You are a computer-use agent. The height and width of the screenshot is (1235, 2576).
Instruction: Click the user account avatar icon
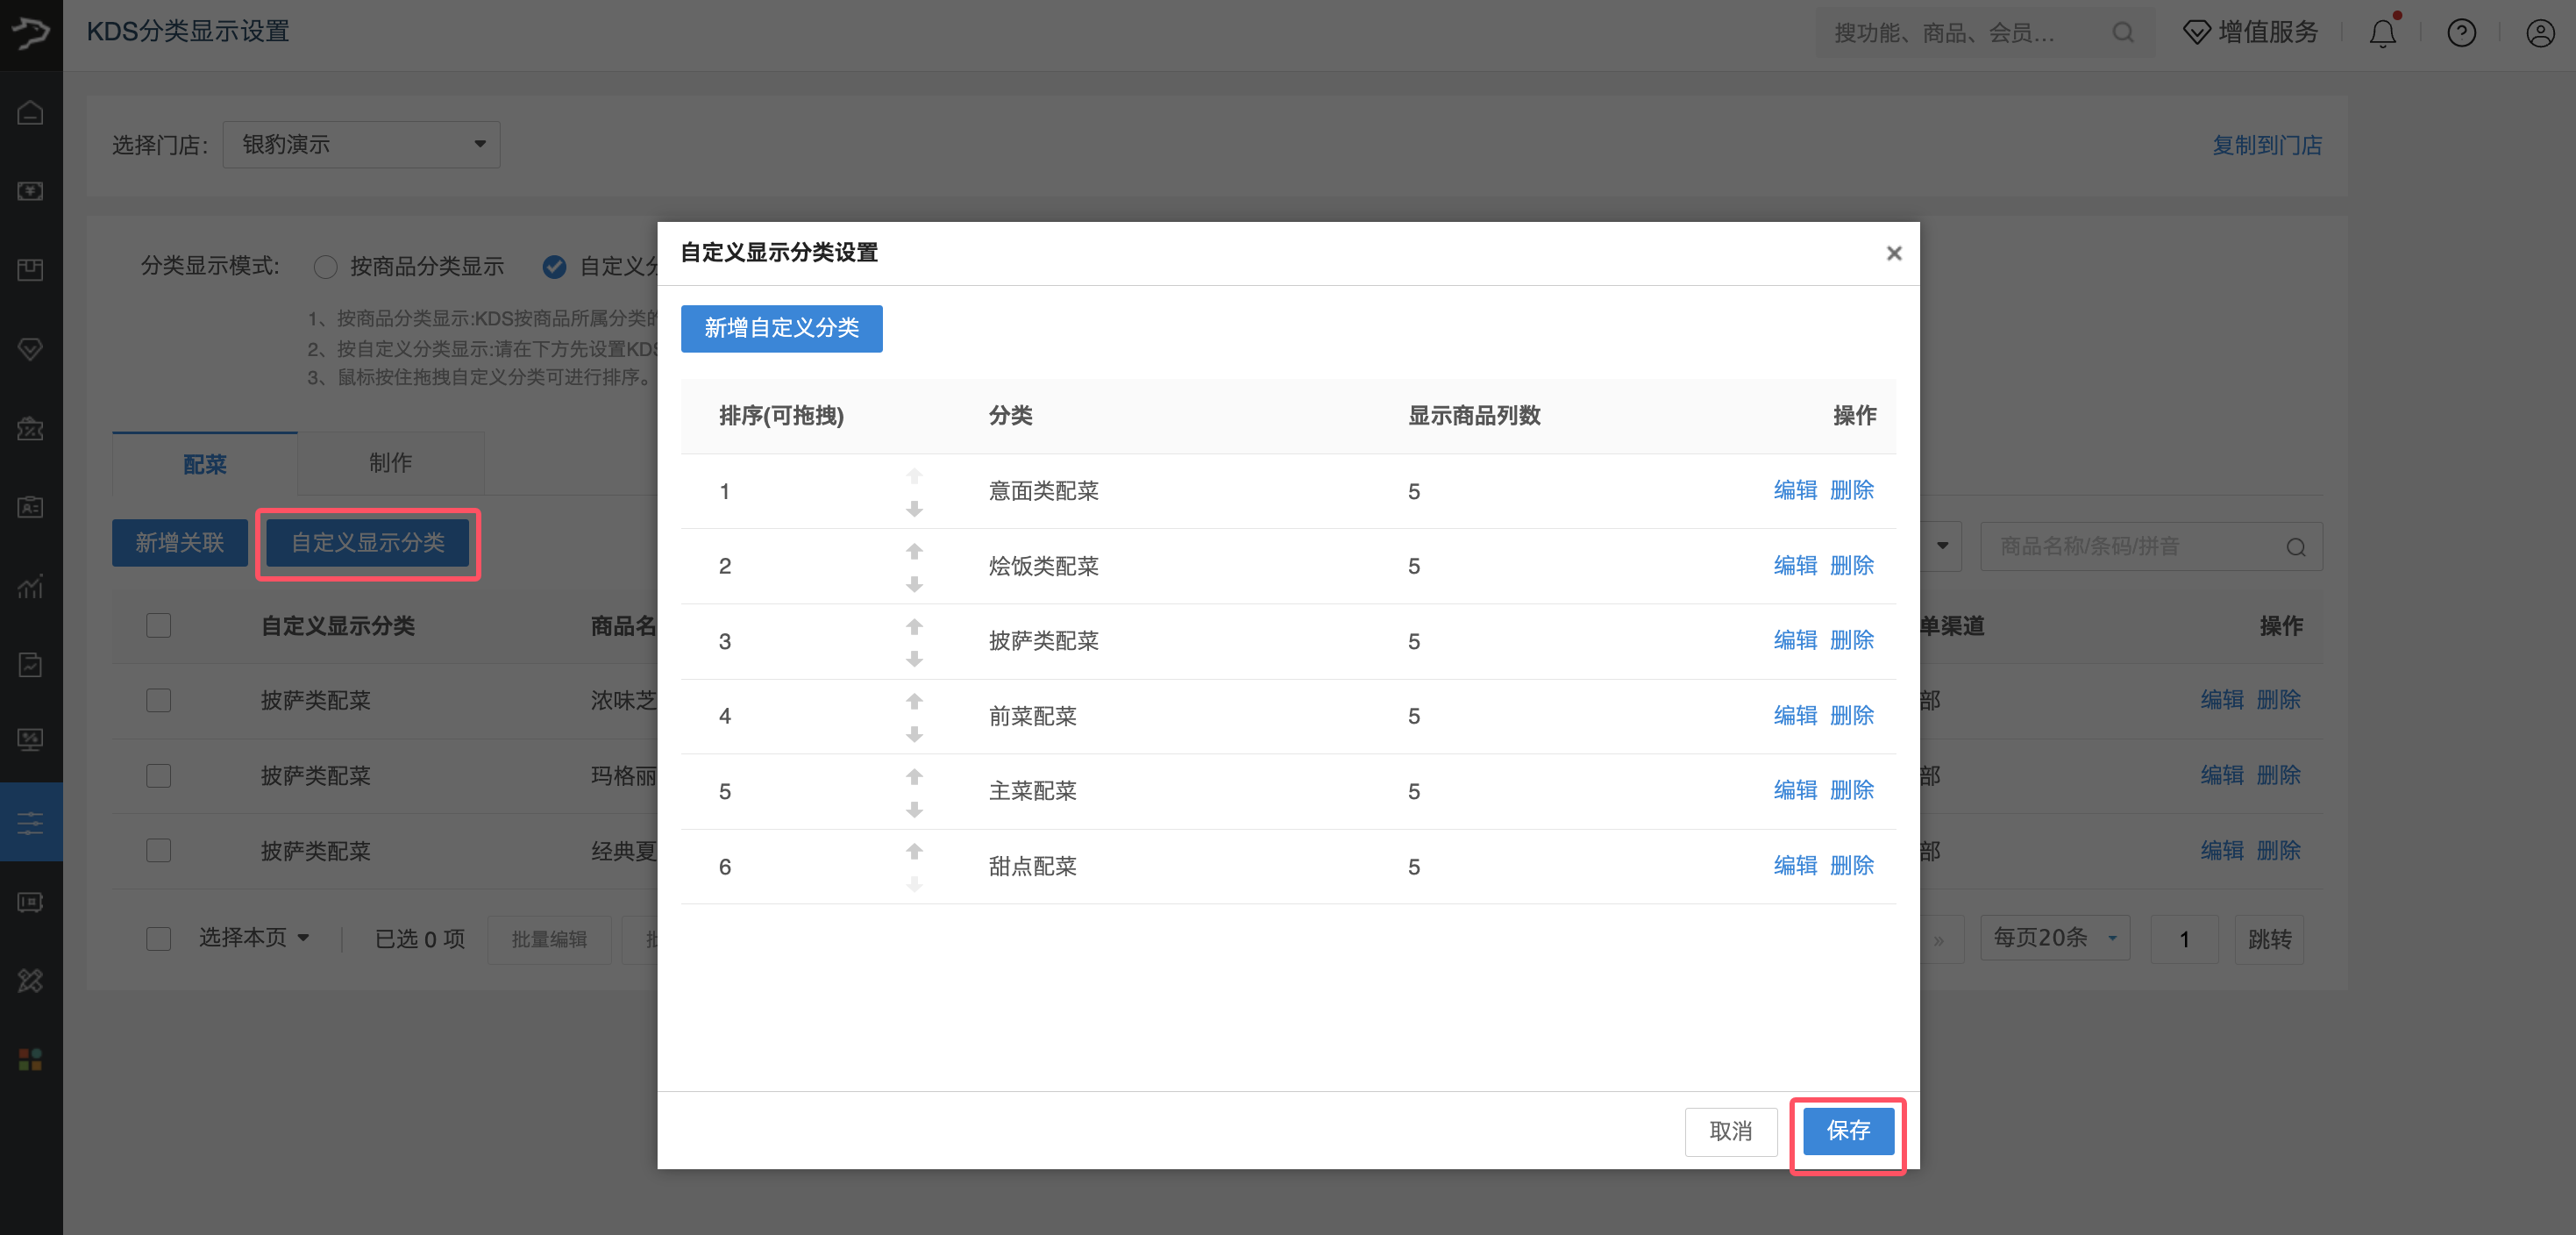coord(2540,33)
